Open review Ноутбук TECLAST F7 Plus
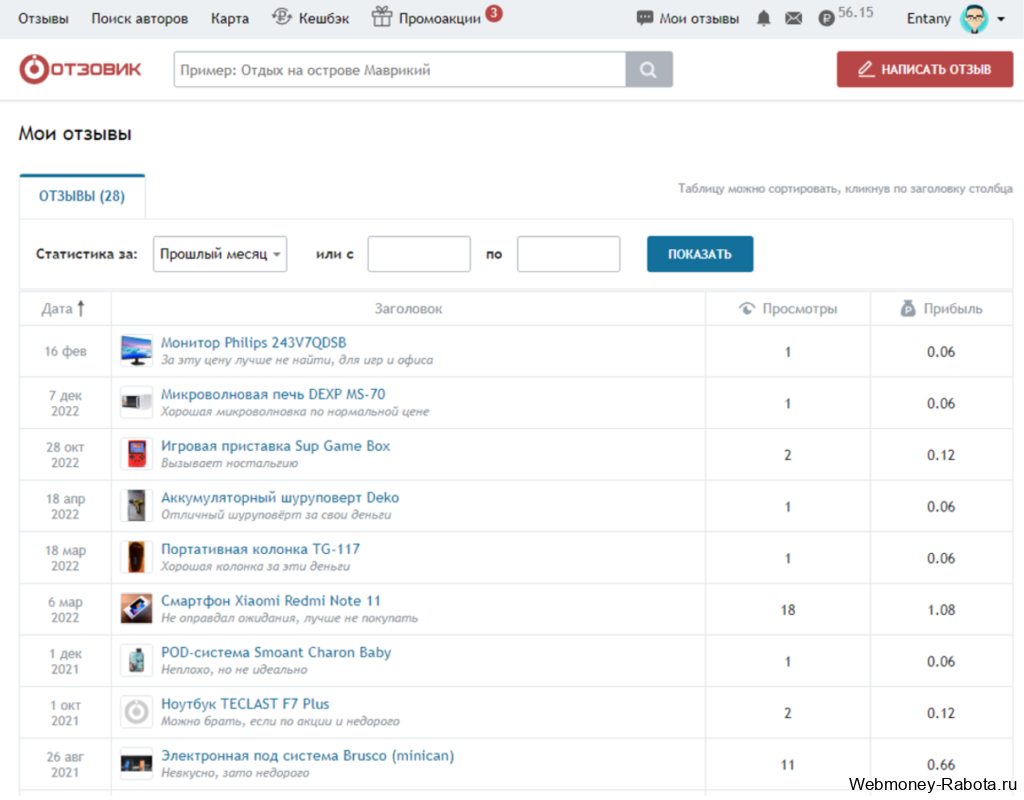This screenshot has height=800, width=1024. coord(245,703)
